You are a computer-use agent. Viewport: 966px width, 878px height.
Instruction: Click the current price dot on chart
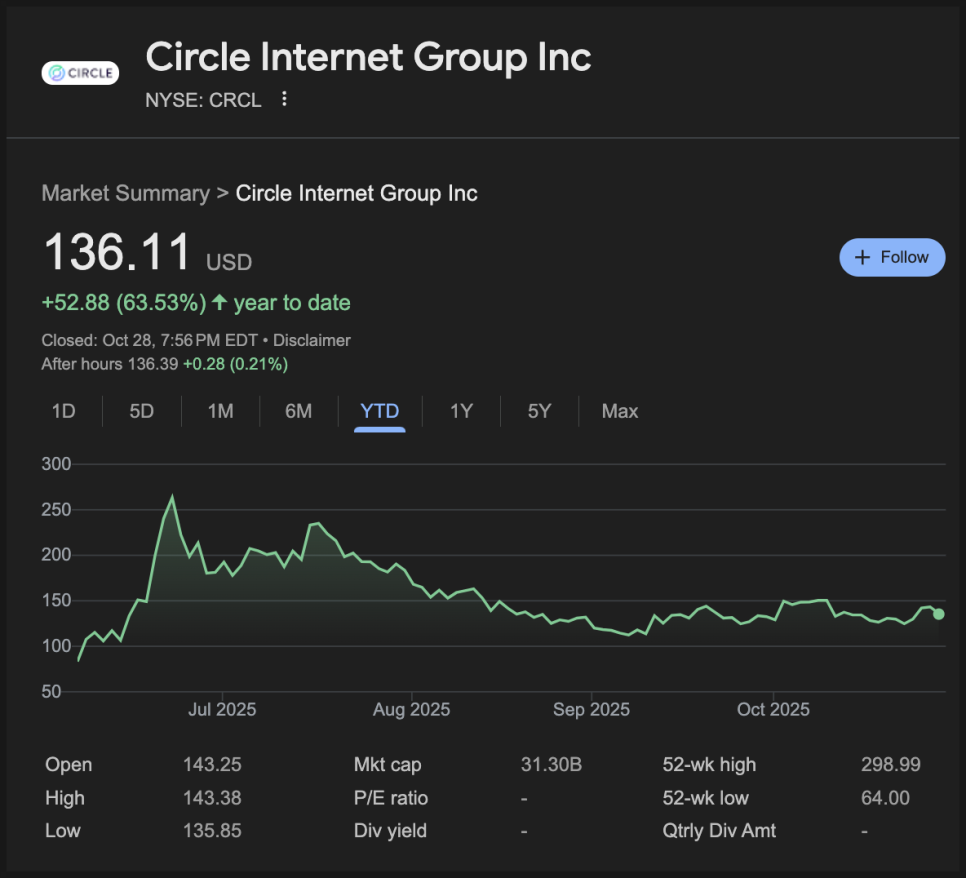(938, 614)
